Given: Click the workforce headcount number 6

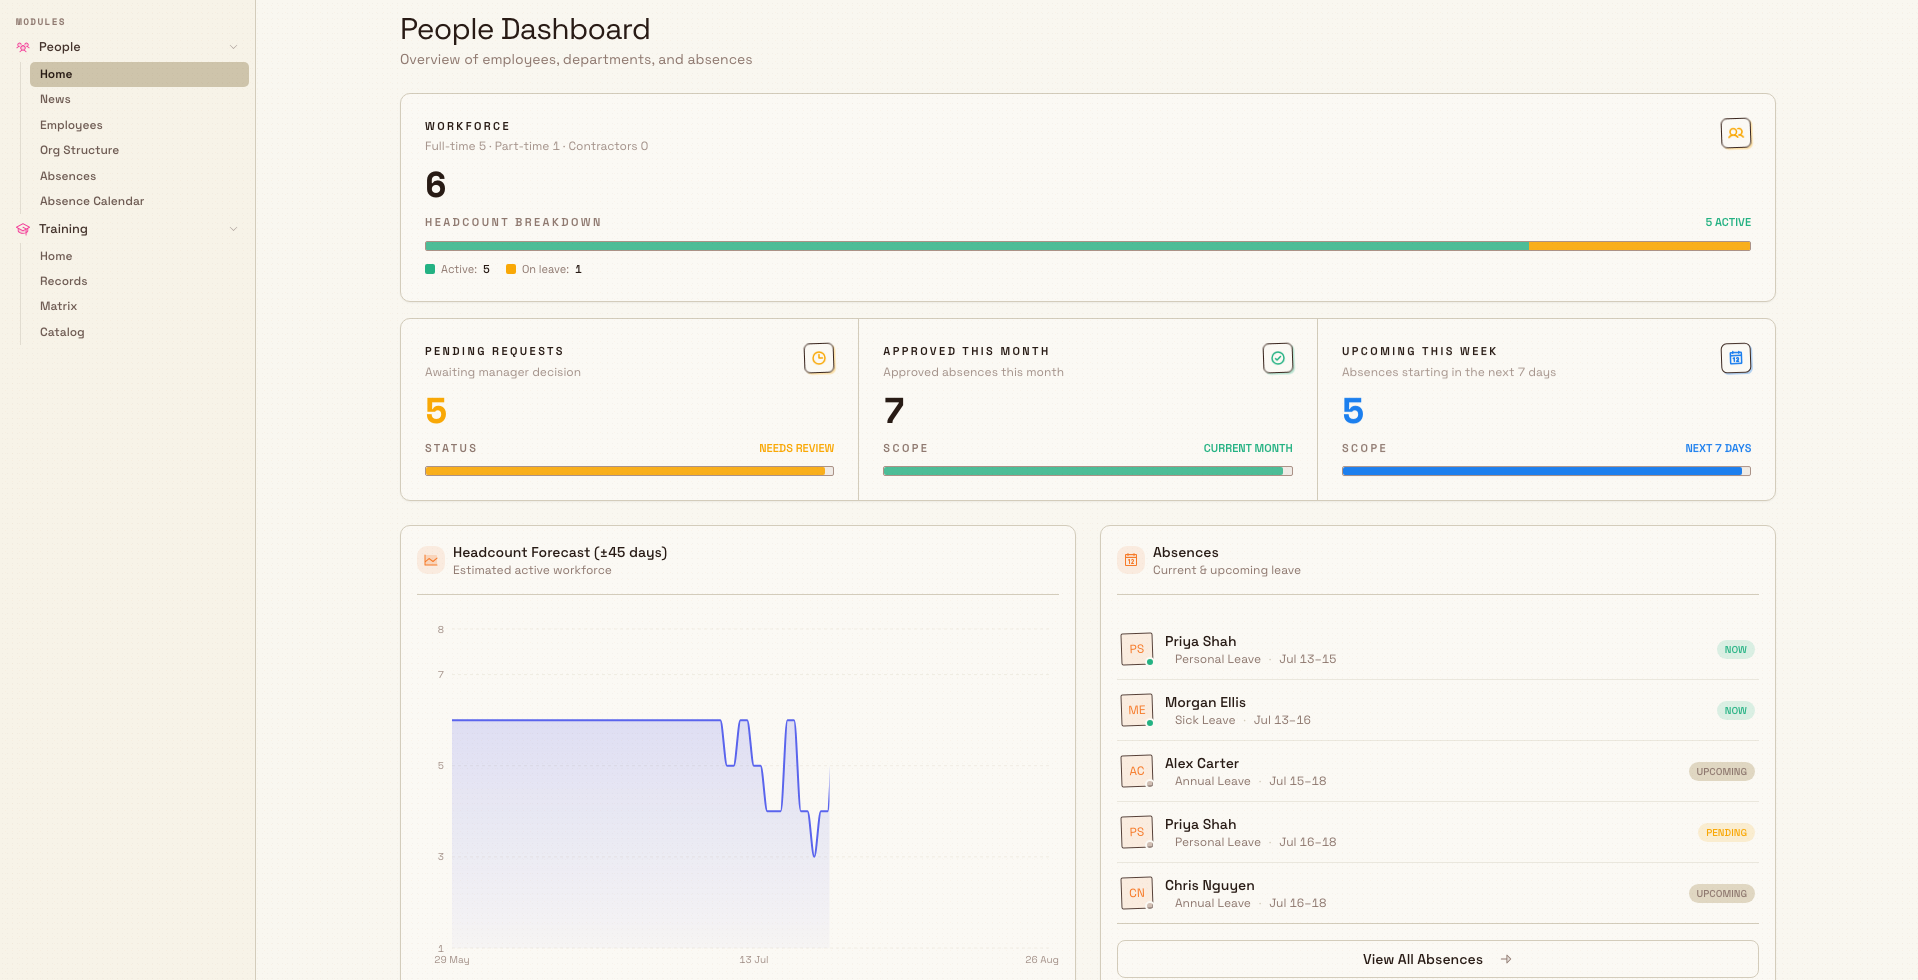Looking at the screenshot, I should tap(436, 185).
